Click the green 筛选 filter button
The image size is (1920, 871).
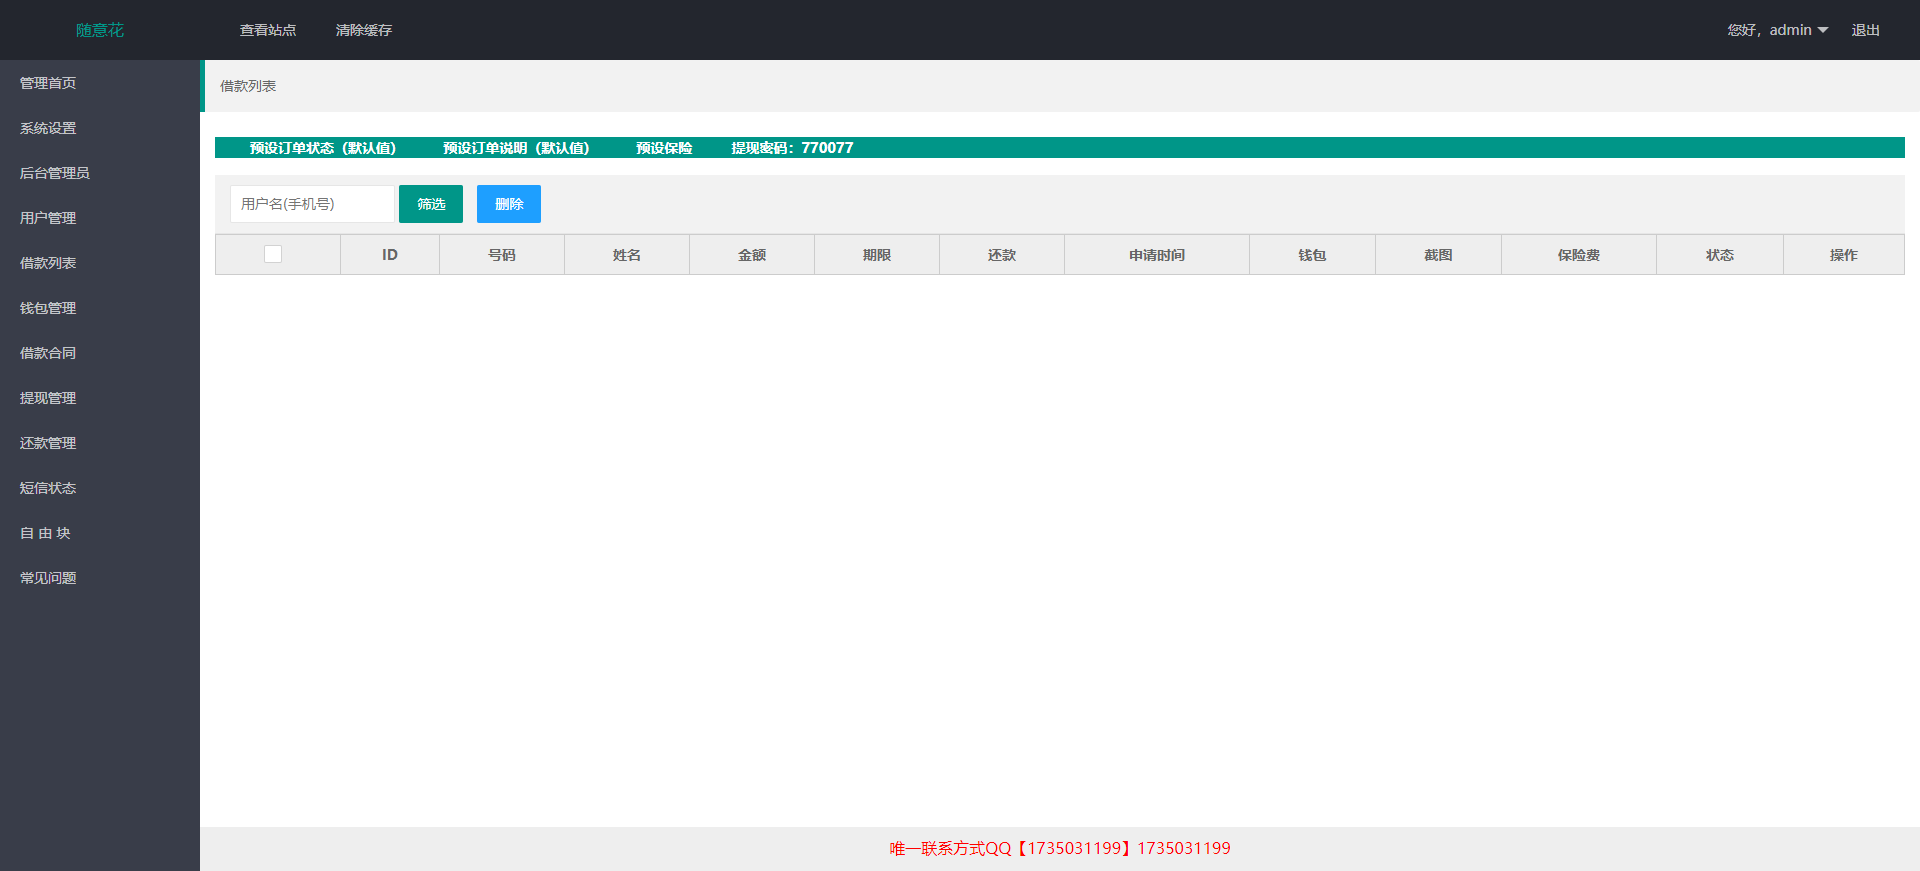[x=431, y=204]
